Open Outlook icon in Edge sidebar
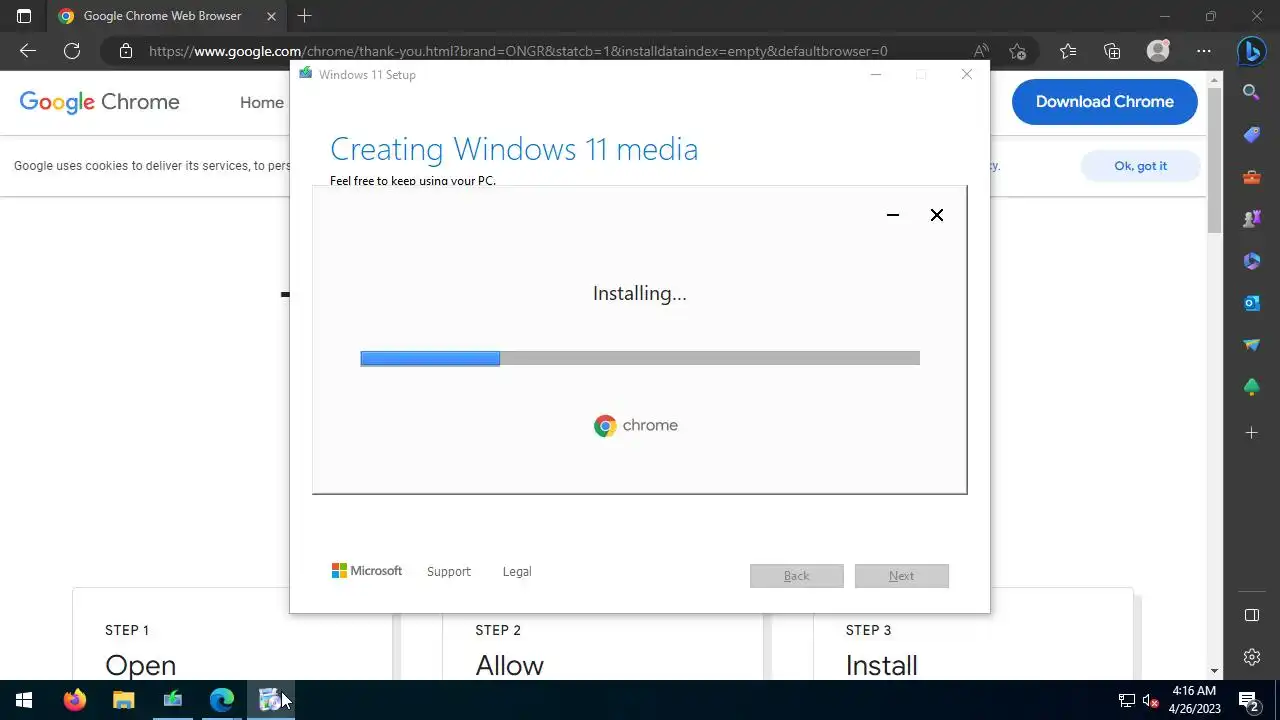Viewport: 1280px width, 720px height. (1251, 303)
